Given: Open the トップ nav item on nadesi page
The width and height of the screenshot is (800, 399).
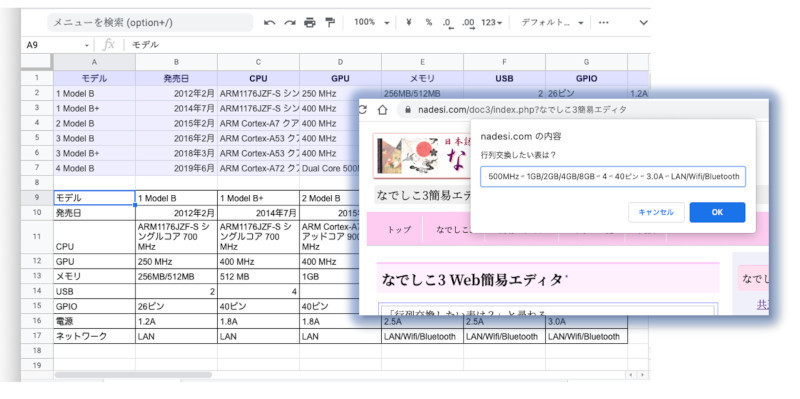Looking at the screenshot, I should [399, 230].
